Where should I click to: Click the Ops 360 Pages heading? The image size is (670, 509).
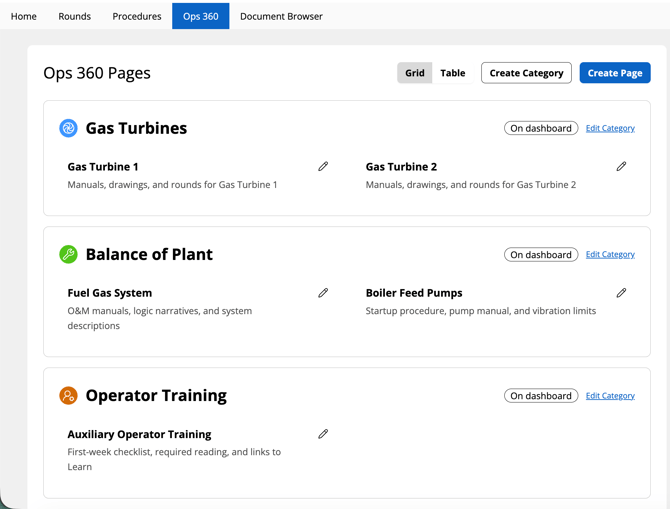[x=97, y=73]
